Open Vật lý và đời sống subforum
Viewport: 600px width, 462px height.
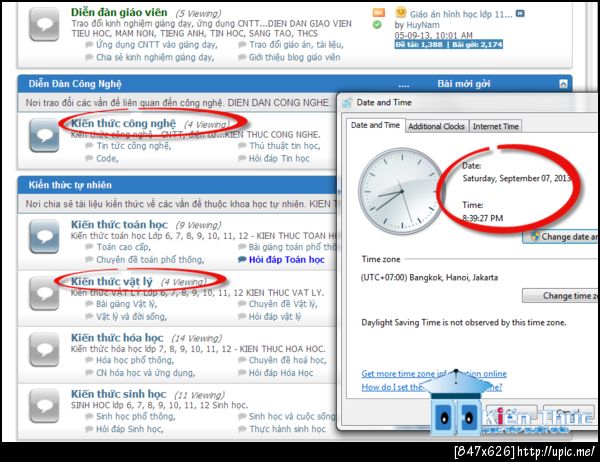(x=131, y=317)
